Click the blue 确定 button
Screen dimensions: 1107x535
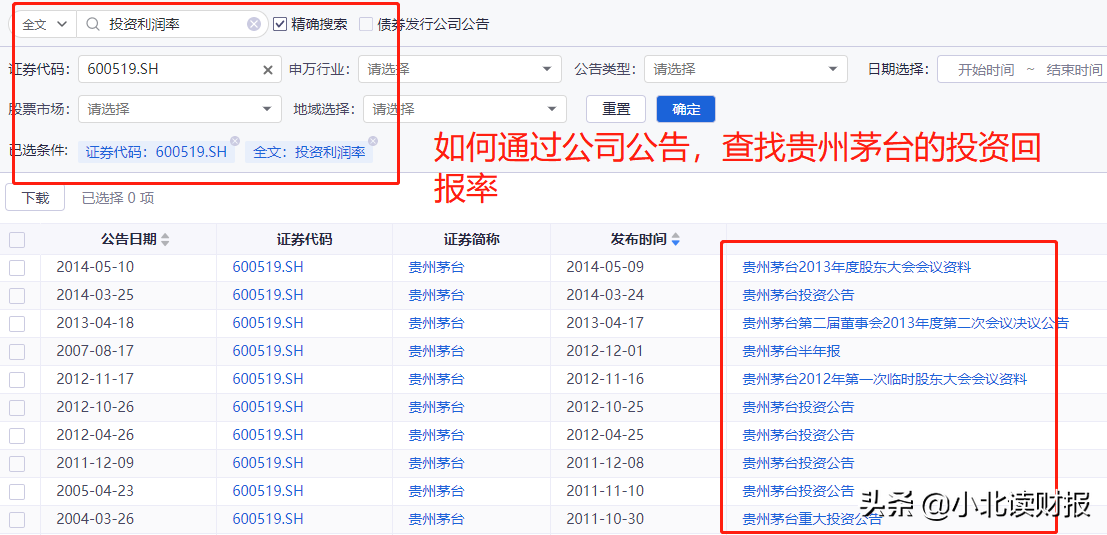(686, 109)
